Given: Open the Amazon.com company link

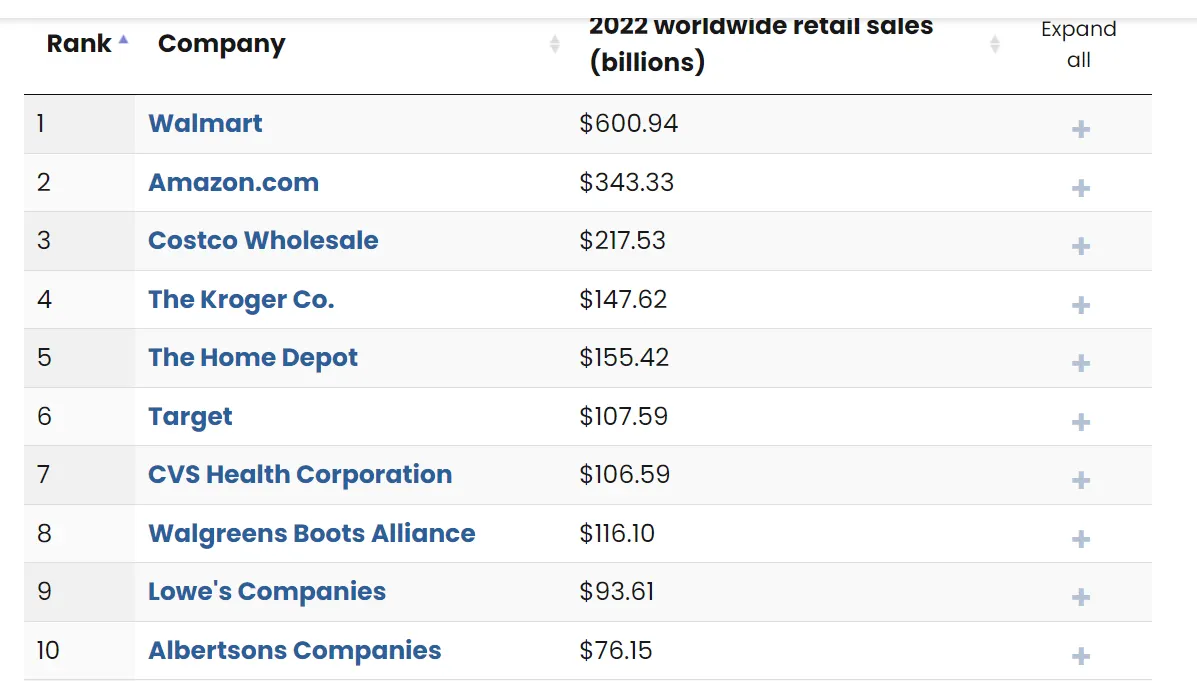Looking at the screenshot, I should point(233,183).
